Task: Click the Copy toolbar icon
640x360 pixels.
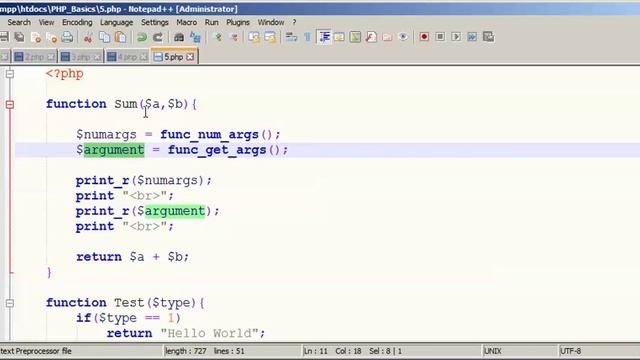Action: click(x=104, y=37)
